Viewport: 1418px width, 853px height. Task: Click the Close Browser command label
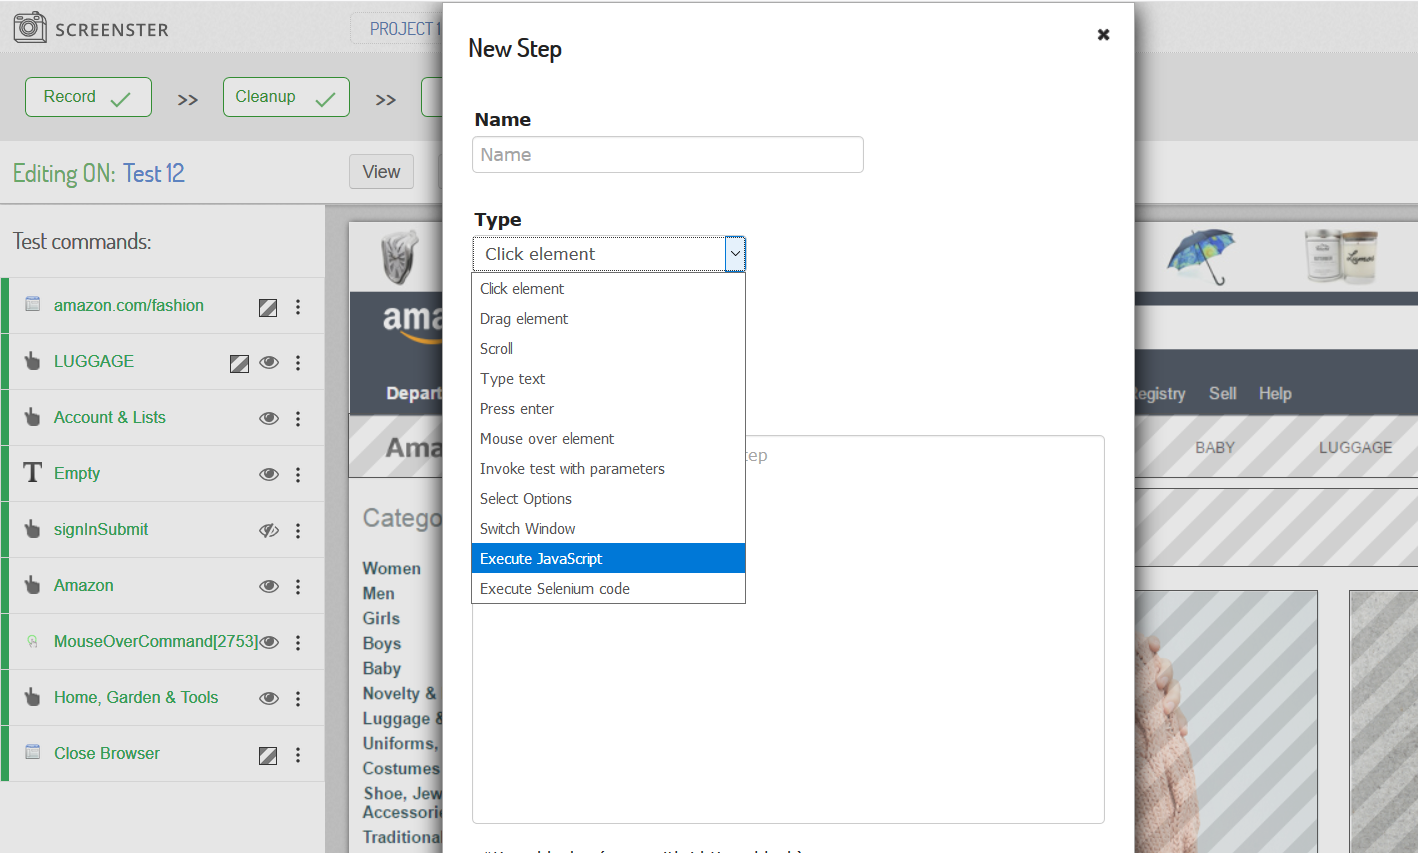pos(107,753)
